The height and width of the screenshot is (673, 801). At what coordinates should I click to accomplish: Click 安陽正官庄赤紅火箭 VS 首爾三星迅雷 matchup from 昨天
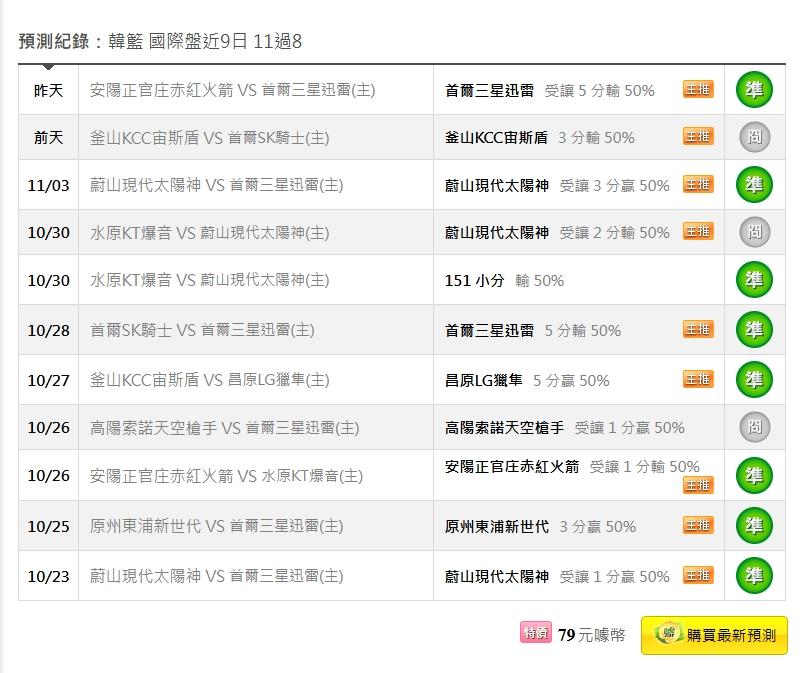point(232,90)
